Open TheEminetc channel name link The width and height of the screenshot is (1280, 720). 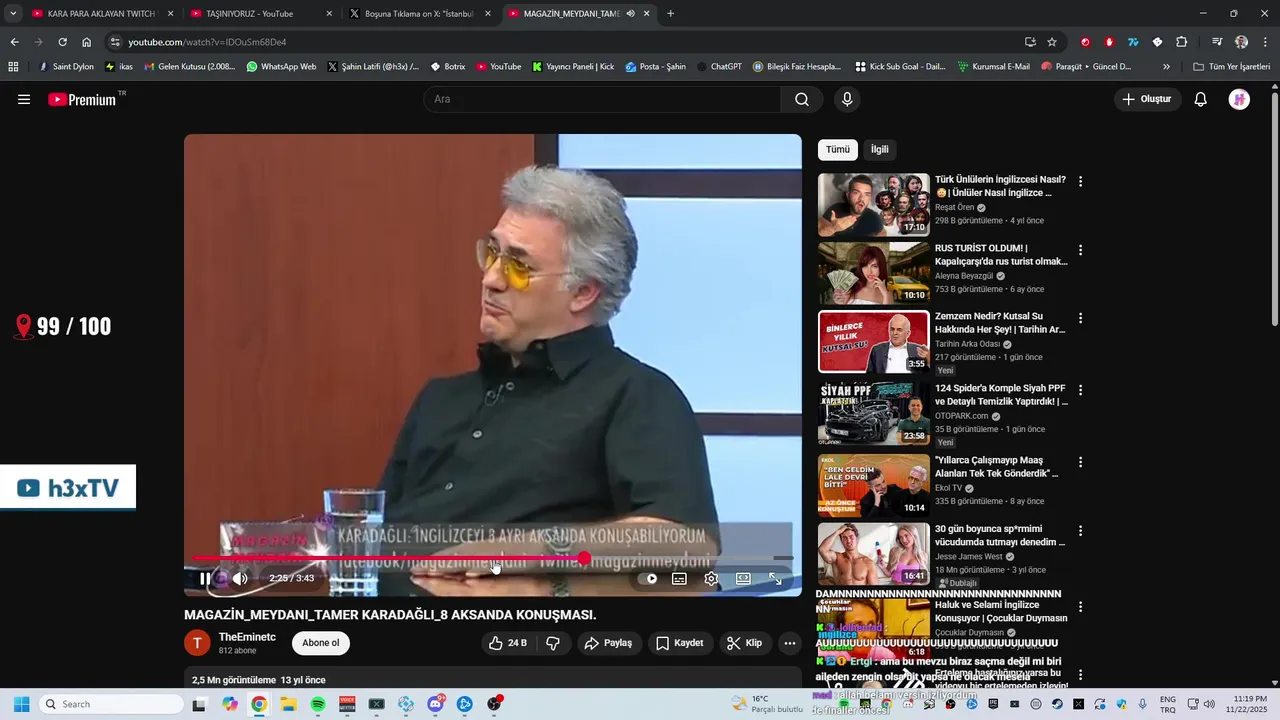247,637
